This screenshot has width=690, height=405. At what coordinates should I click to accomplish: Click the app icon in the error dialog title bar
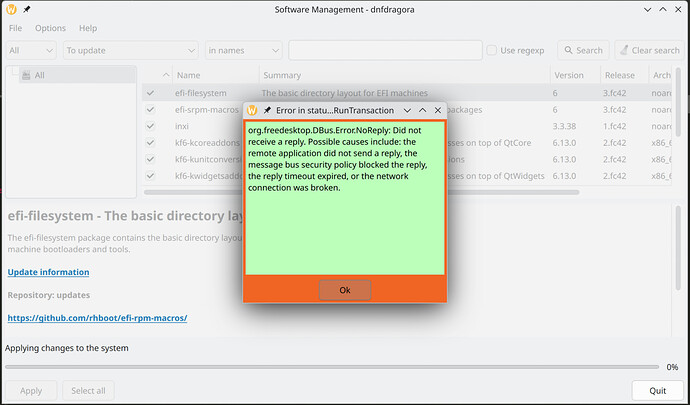point(252,110)
